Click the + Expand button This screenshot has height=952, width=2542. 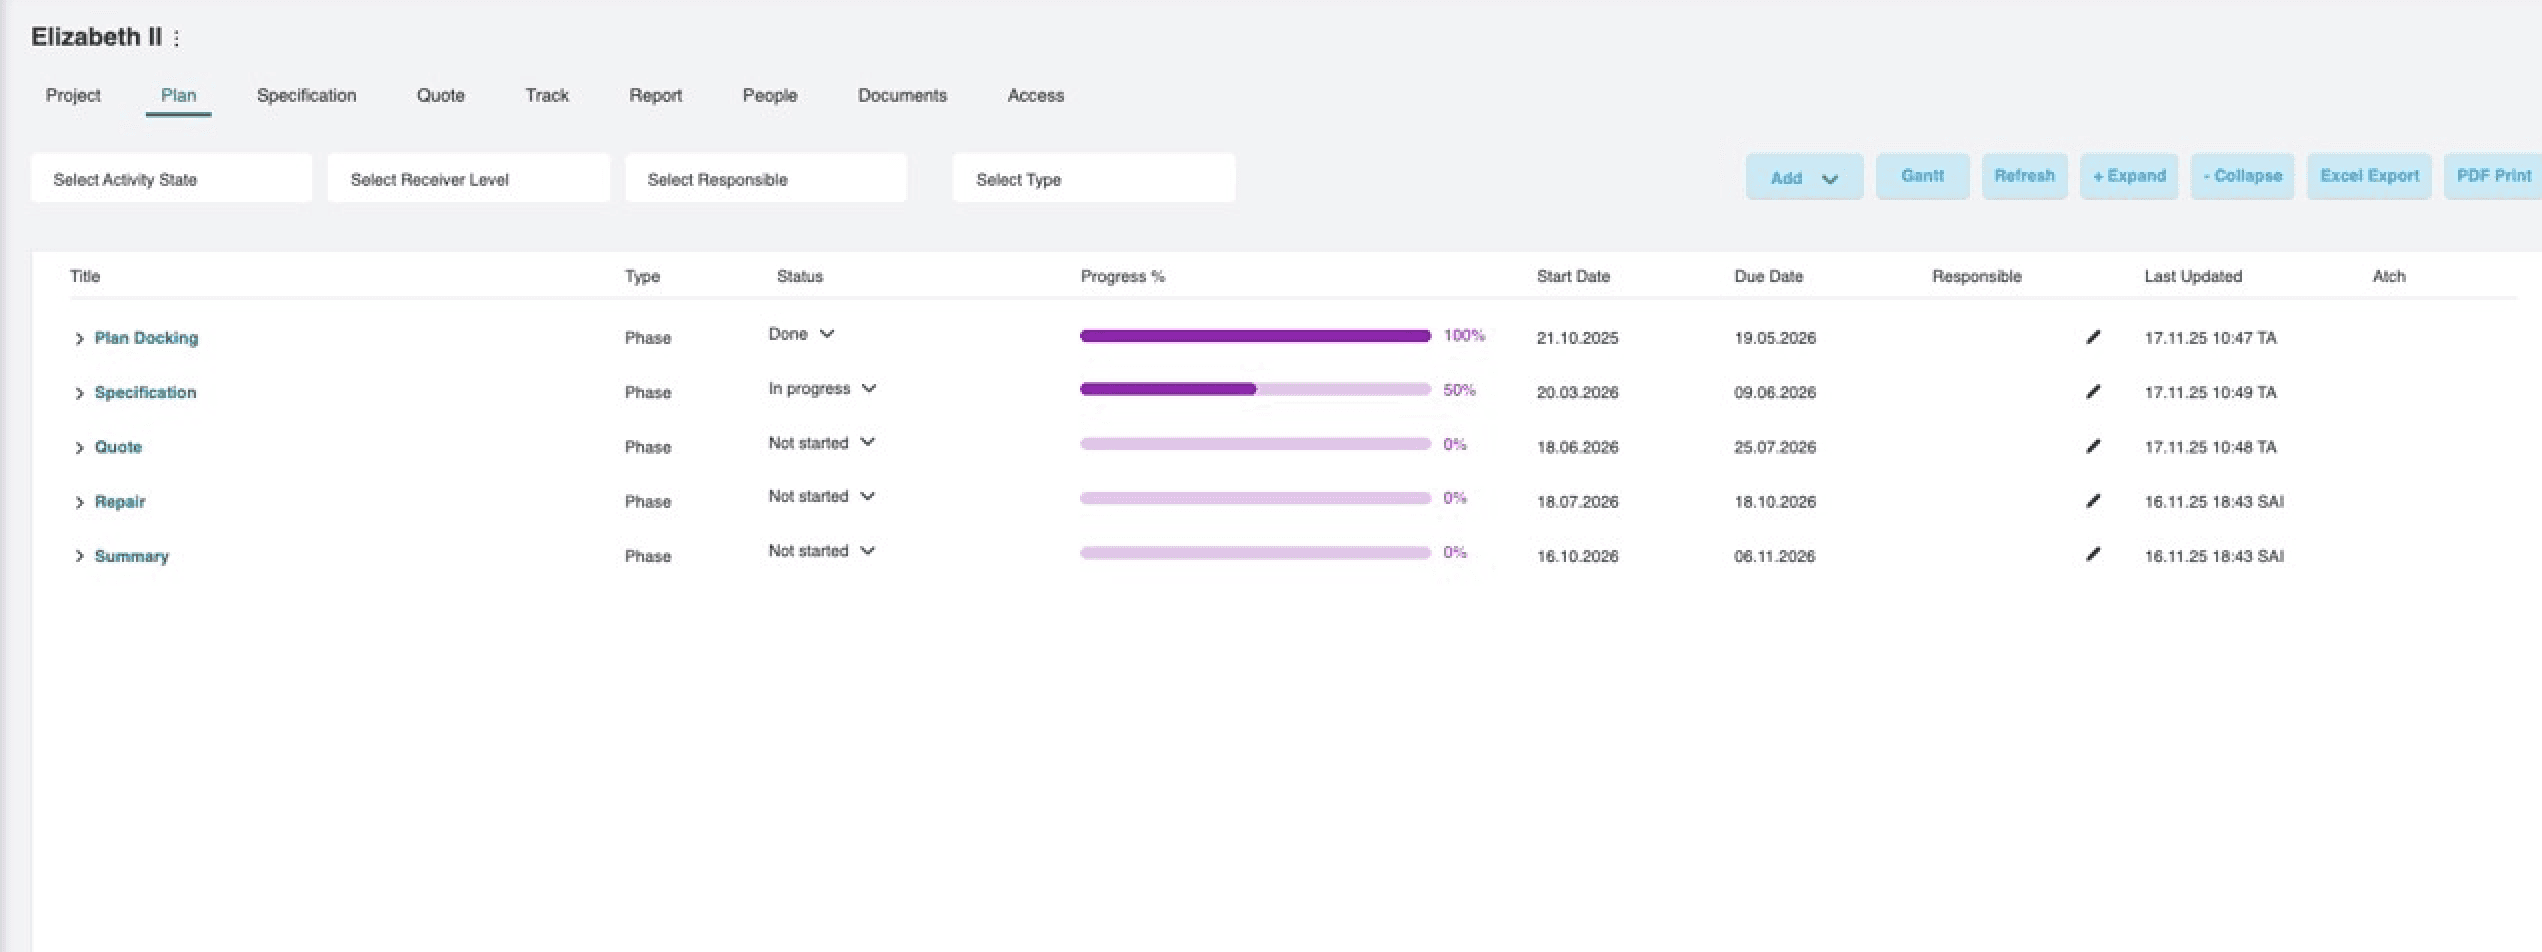pos(2129,176)
